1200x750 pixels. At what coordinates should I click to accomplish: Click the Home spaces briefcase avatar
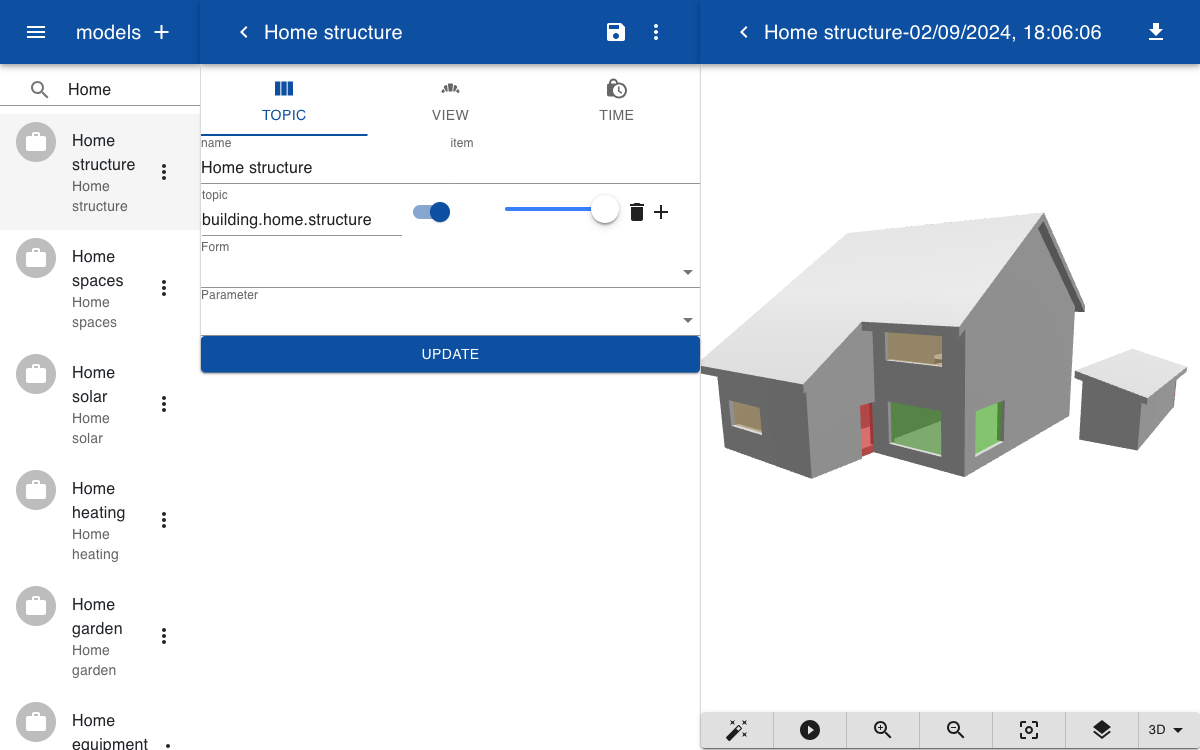(x=36, y=258)
